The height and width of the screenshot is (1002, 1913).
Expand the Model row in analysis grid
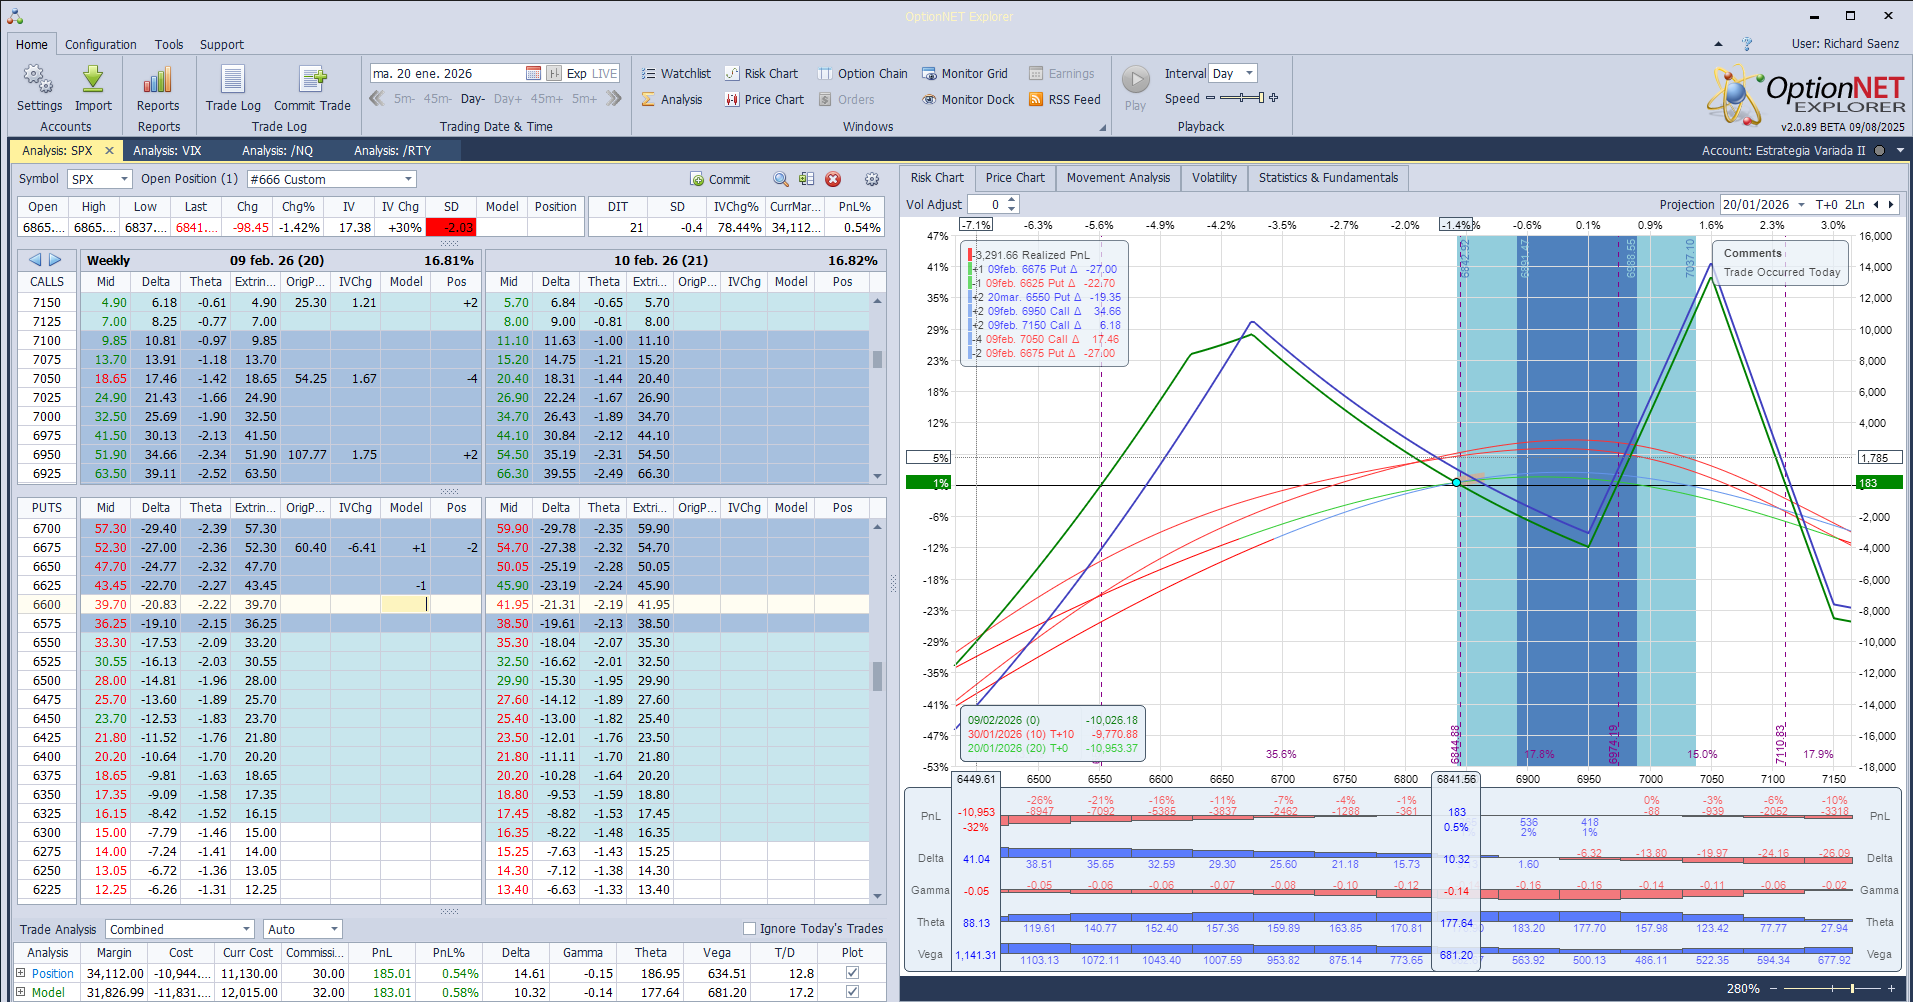click(21, 992)
